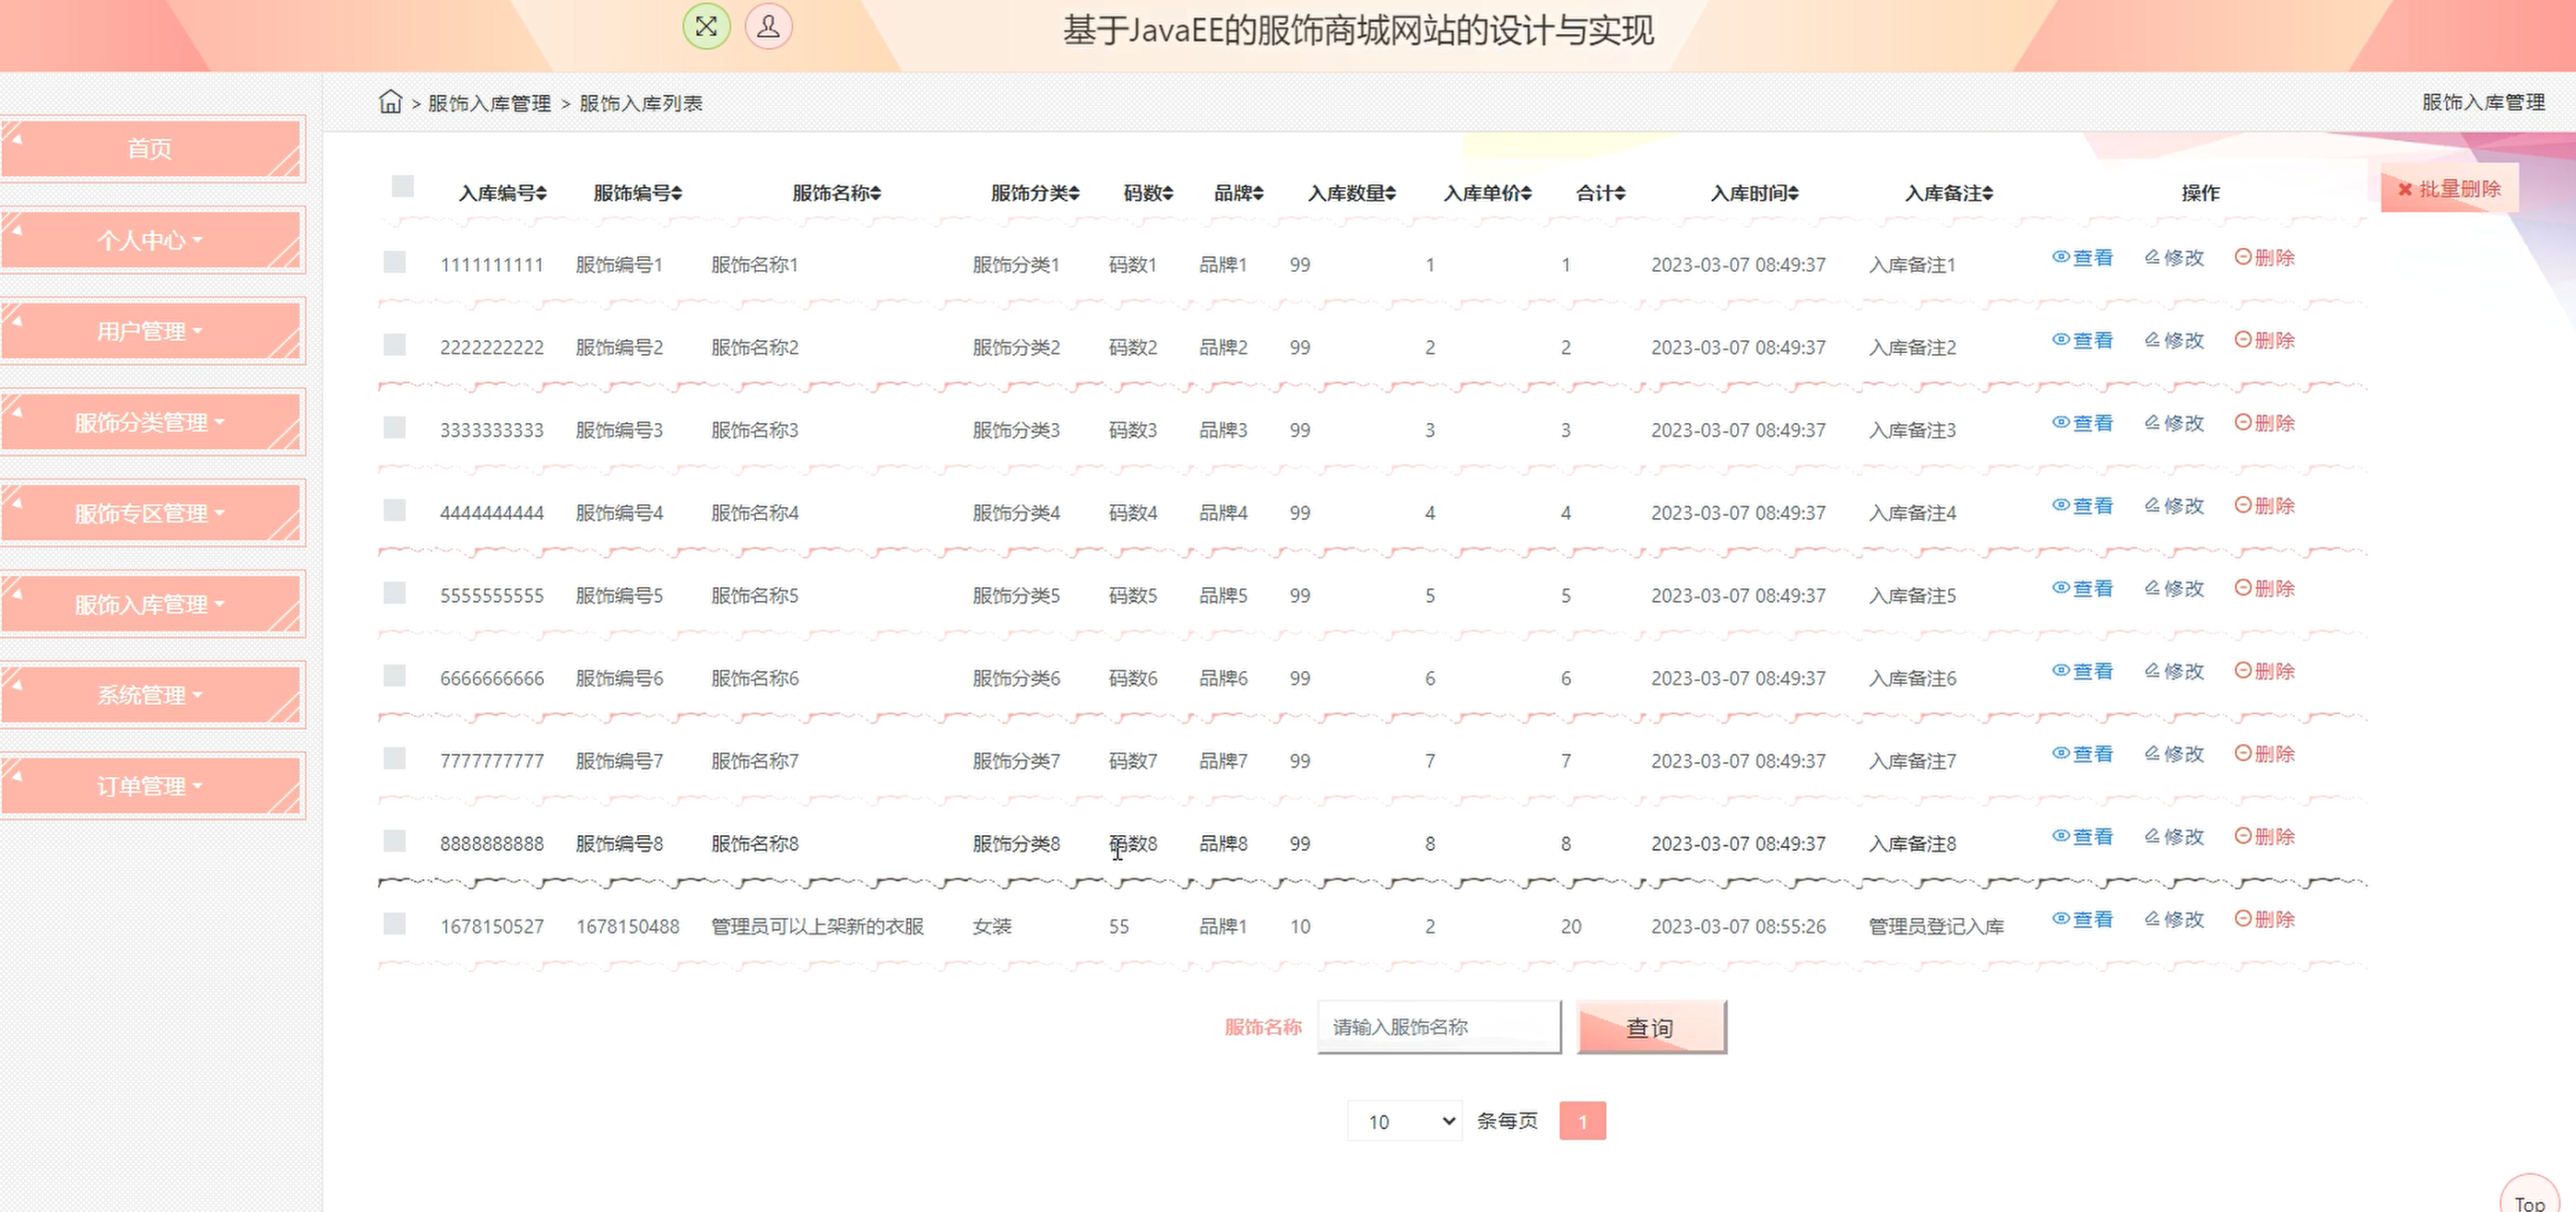View record 6666666666 details
The image size is (2576, 1212).
coord(2083,672)
